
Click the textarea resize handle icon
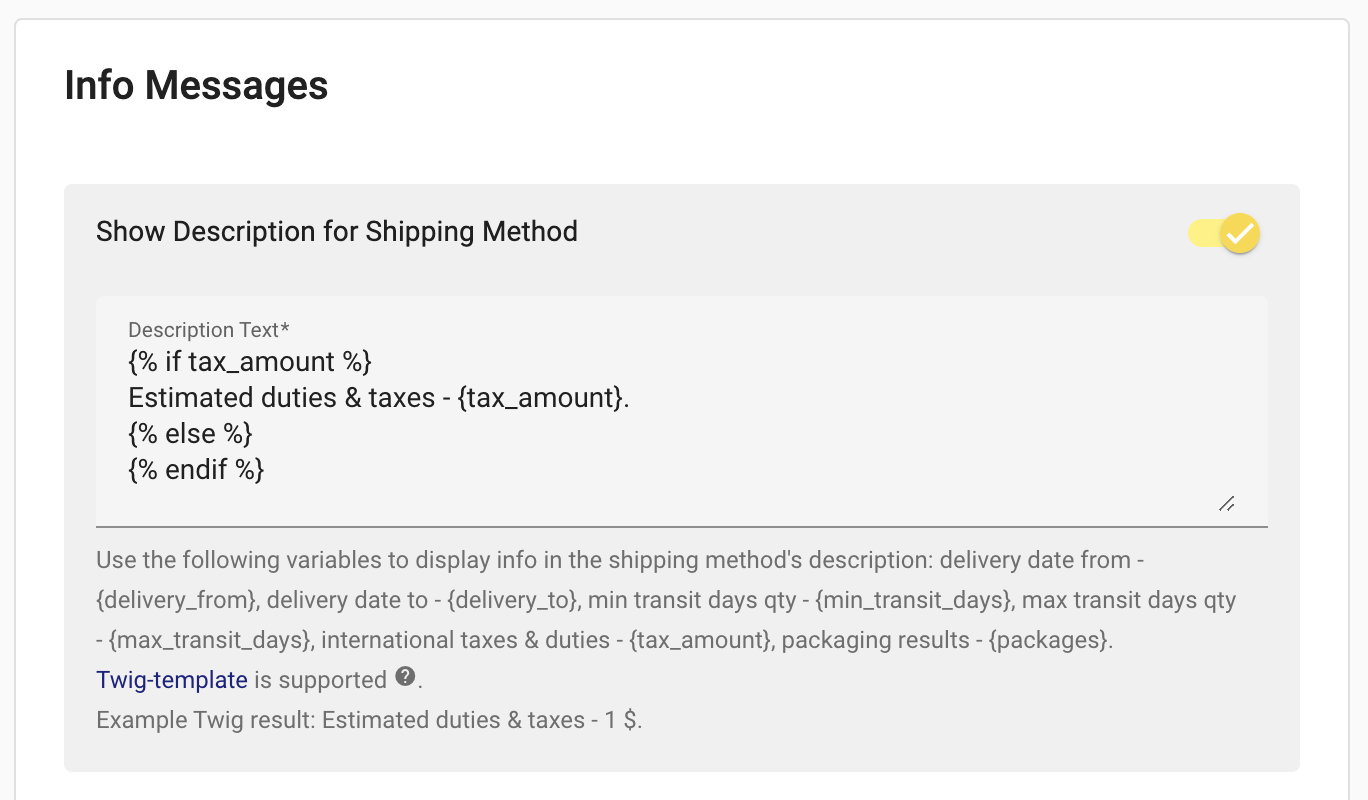click(1227, 503)
